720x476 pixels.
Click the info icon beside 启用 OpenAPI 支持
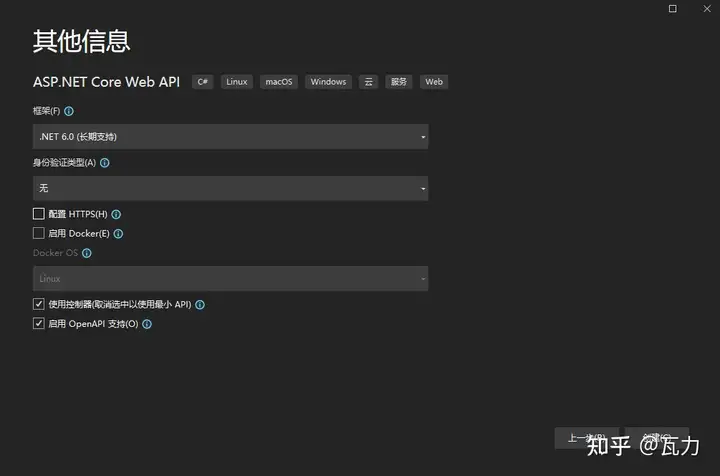tap(147, 325)
